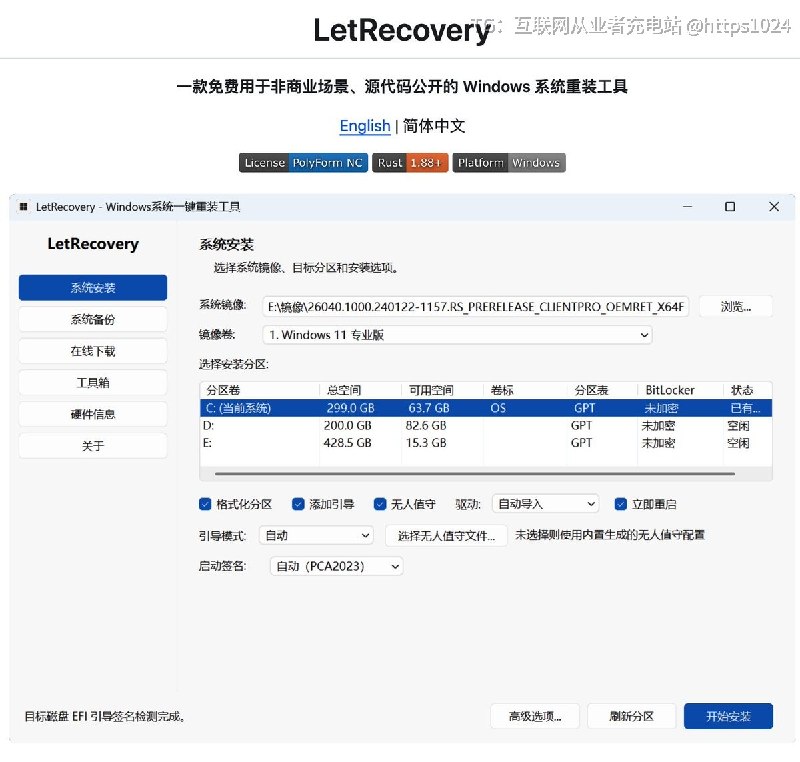The image size is (800, 762).
Task: Click the OS volume label cell
Action: click(498, 408)
